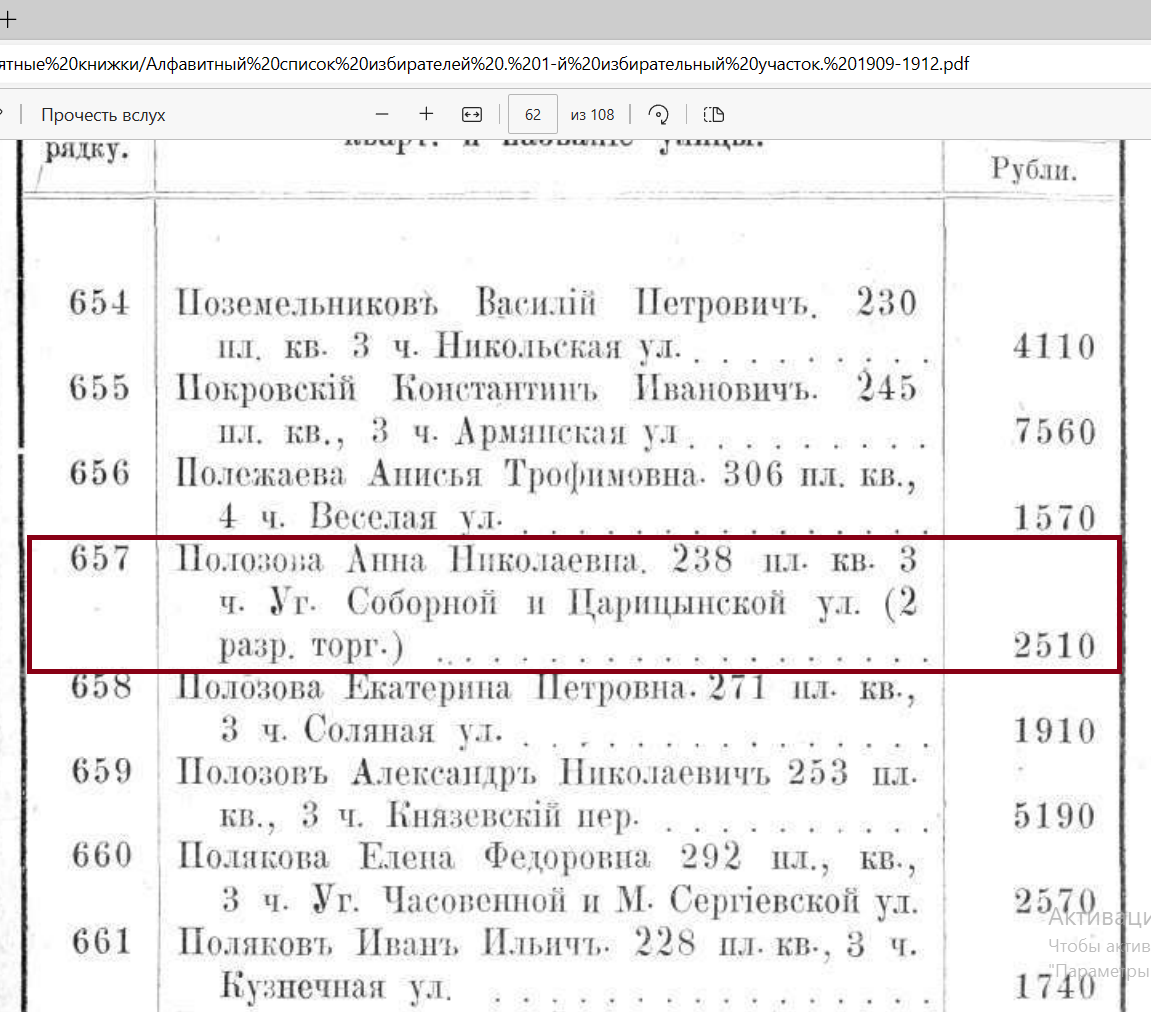Viewport: 1151px width, 1012px height.
Task: Select the page number field showing 62
Action: click(533, 115)
